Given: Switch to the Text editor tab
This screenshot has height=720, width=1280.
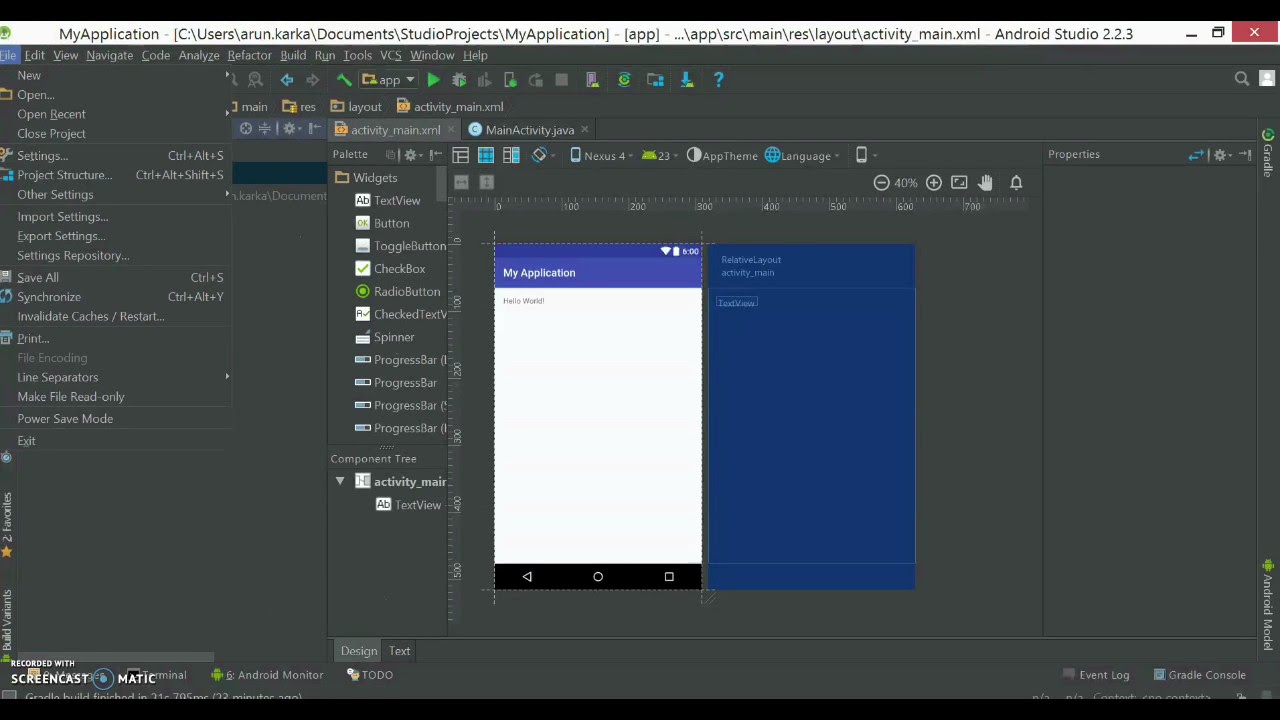Looking at the screenshot, I should point(399,651).
